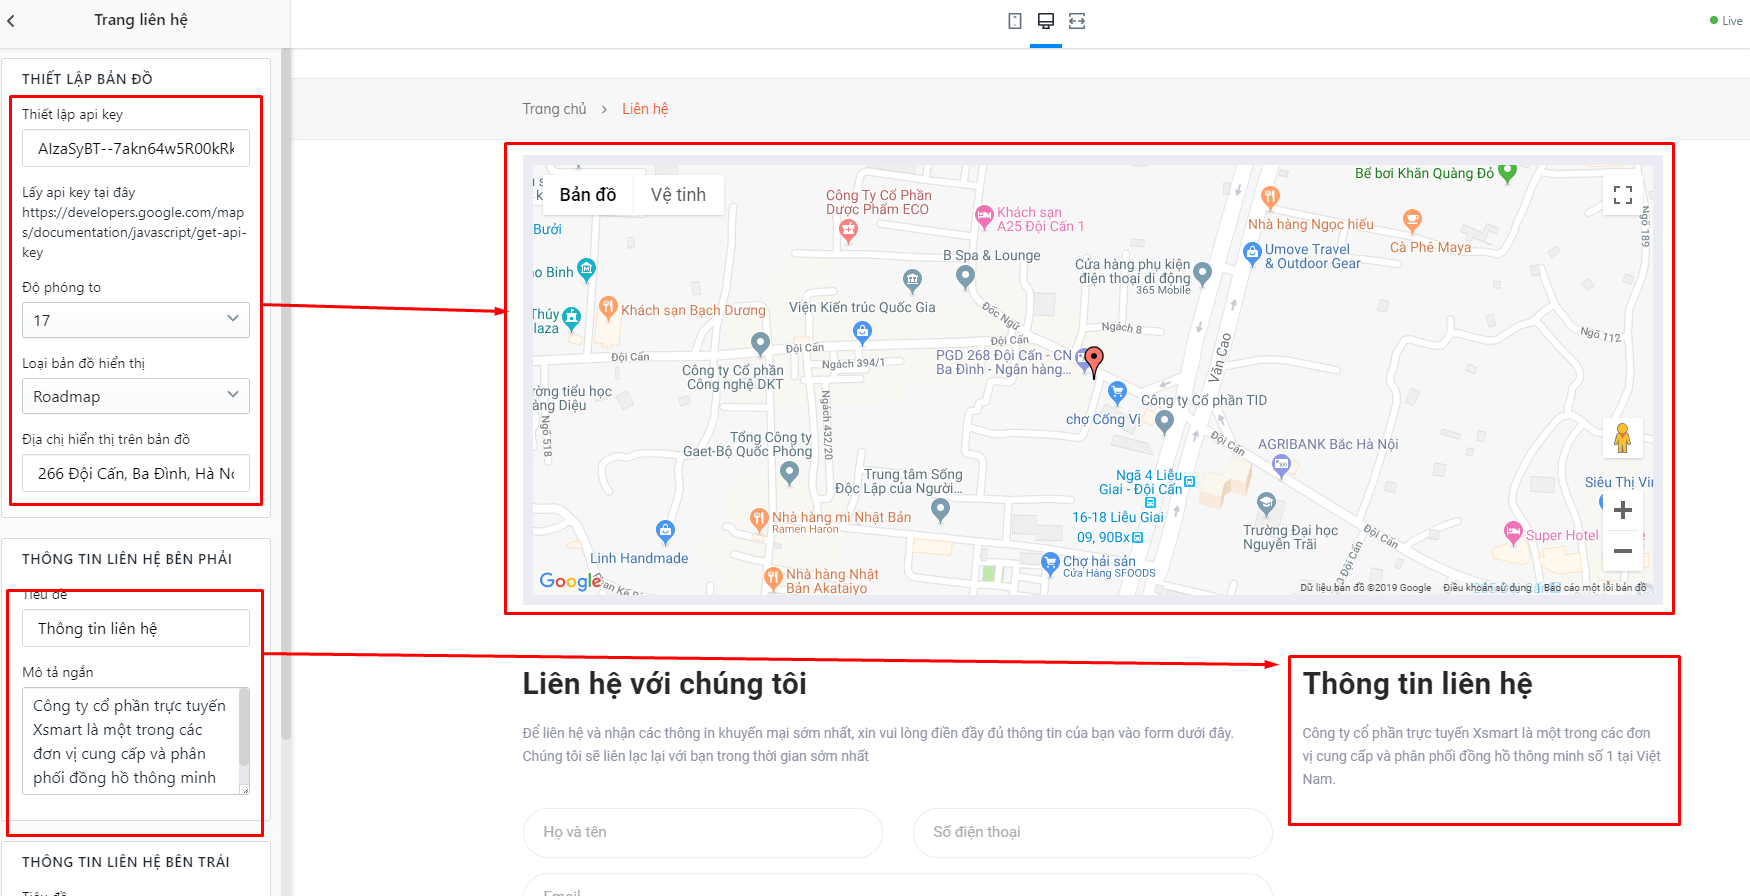The height and width of the screenshot is (896, 1750).
Task: Select Cửa hàng phụ kiện điện thoại pin
Action: click(1202, 273)
